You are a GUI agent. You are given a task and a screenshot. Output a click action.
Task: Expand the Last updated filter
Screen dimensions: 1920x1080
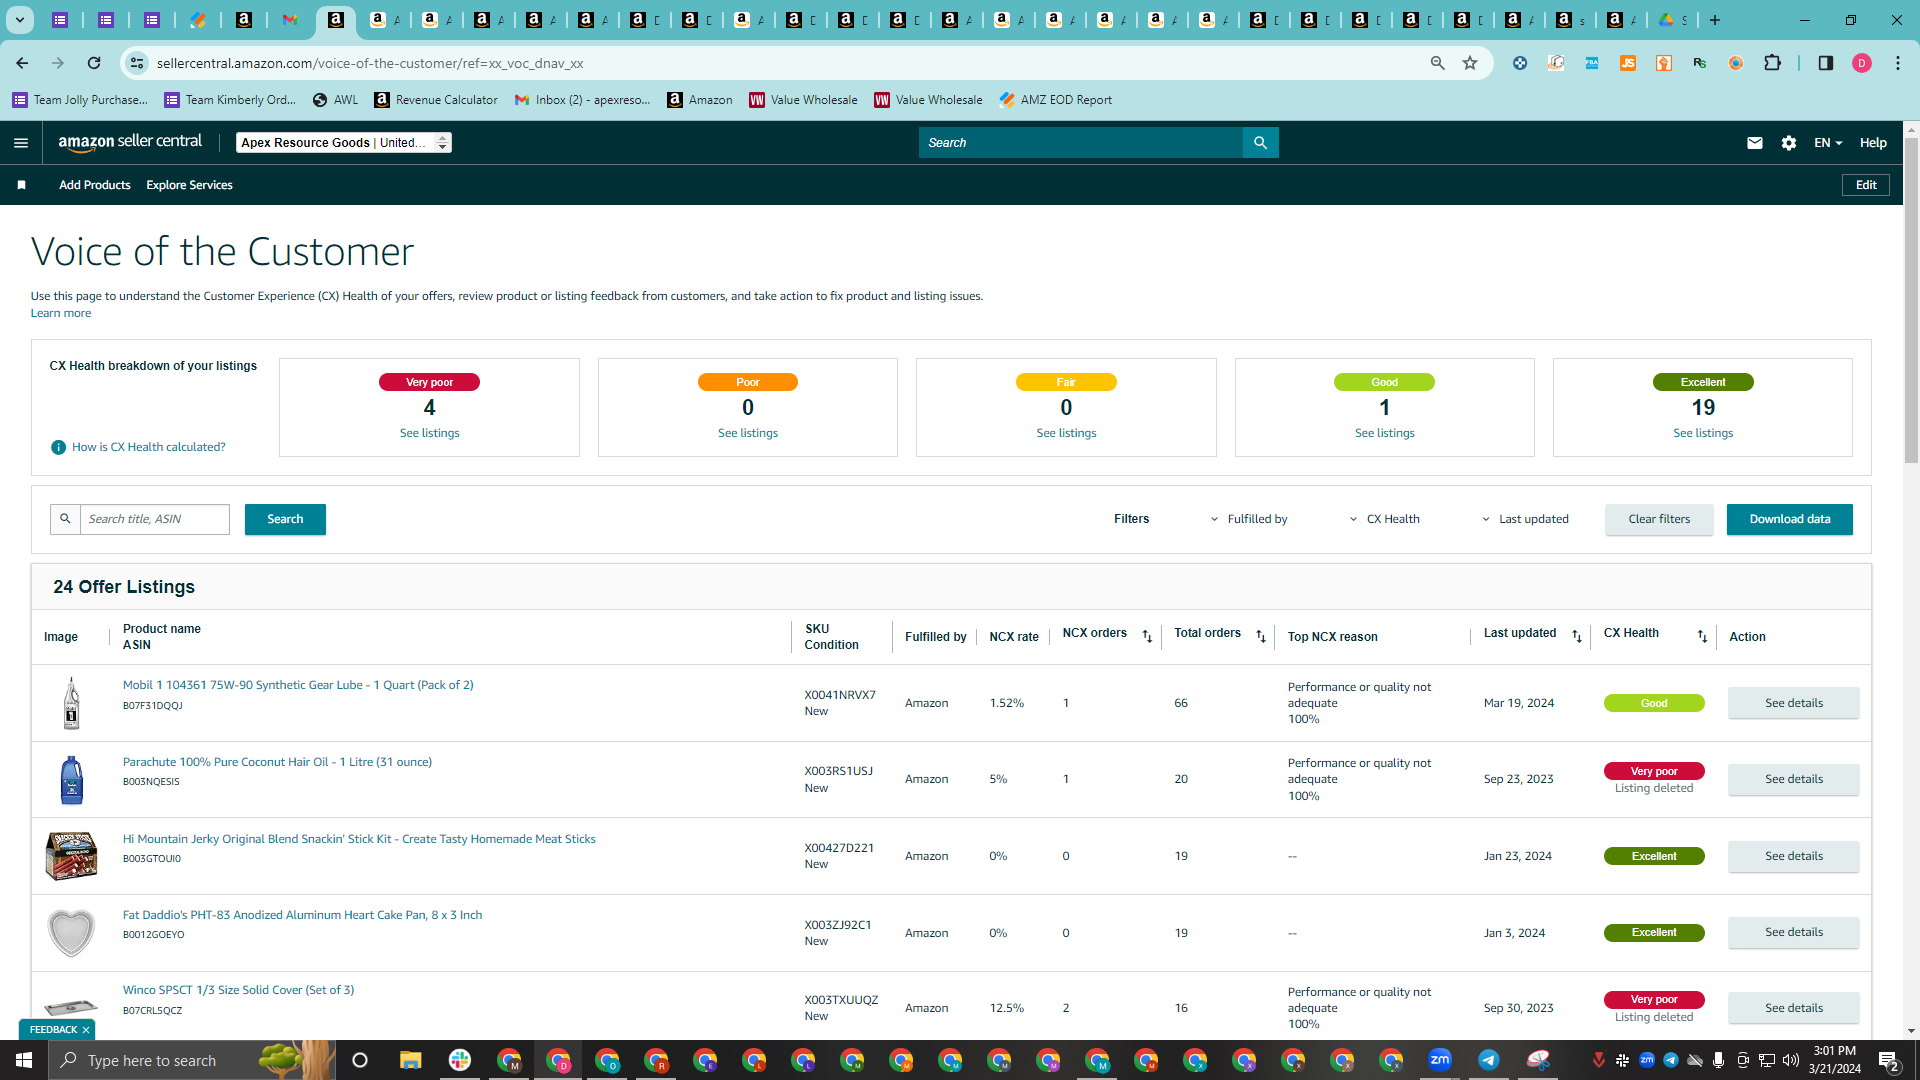tap(1526, 519)
